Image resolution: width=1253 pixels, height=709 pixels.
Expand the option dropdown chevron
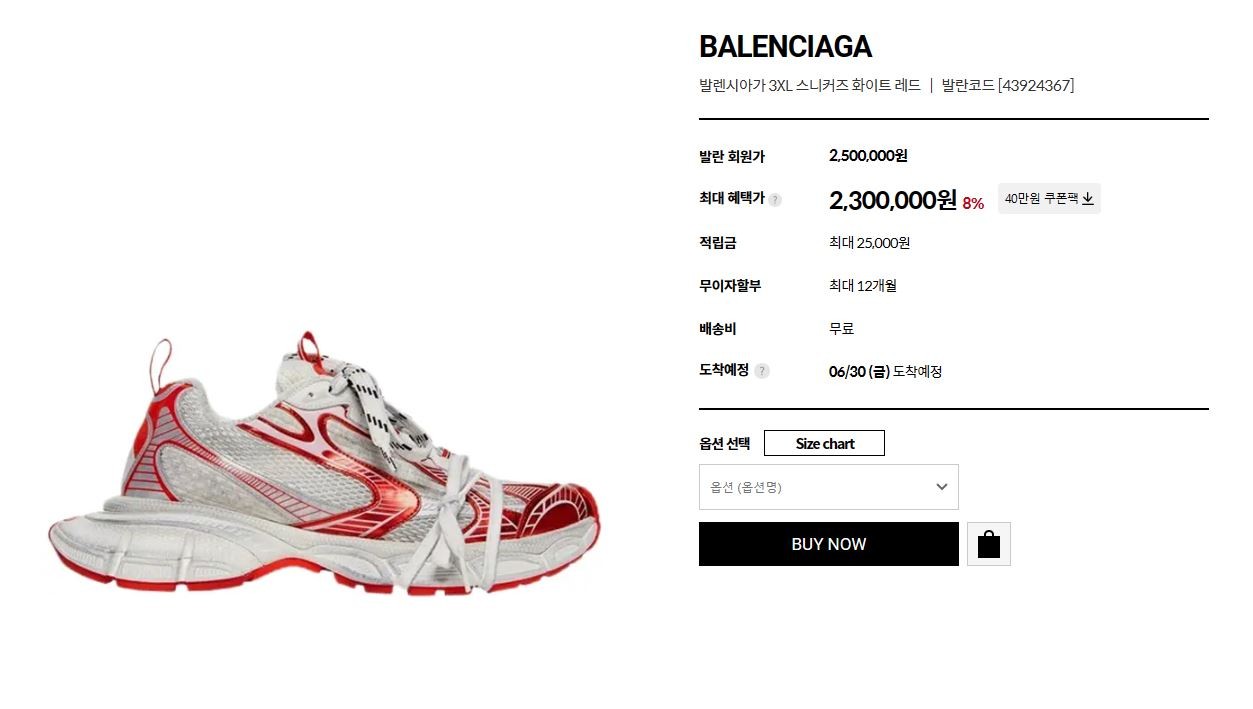click(941, 487)
